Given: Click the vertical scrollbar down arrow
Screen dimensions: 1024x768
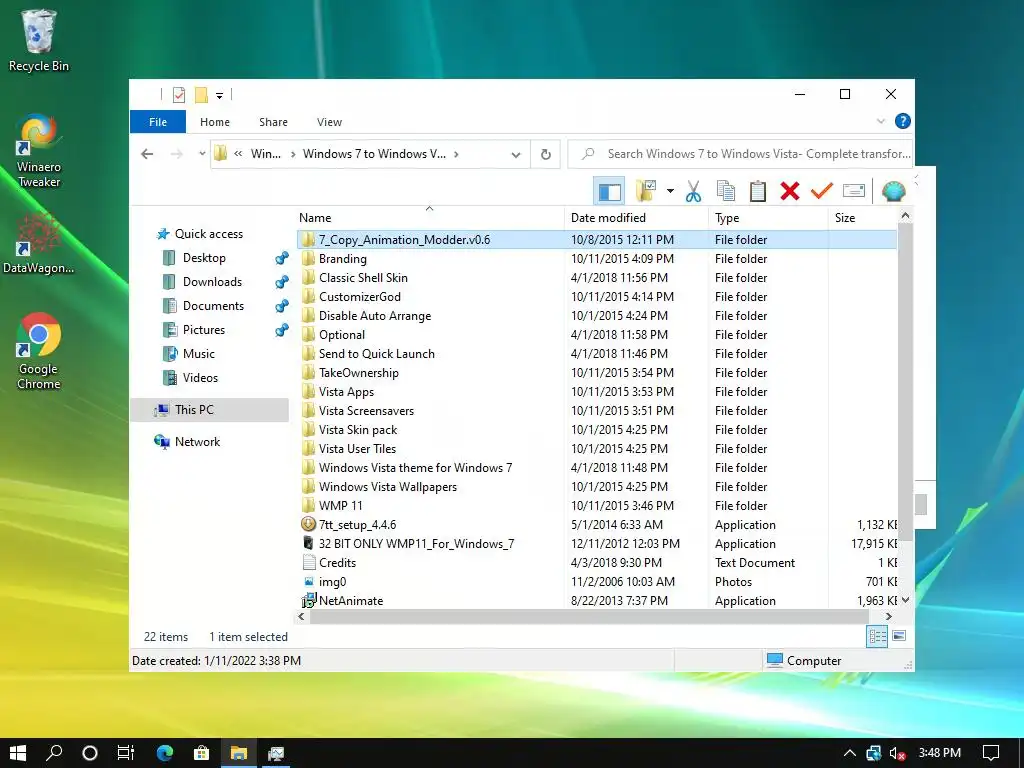Looking at the screenshot, I should coord(905,600).
